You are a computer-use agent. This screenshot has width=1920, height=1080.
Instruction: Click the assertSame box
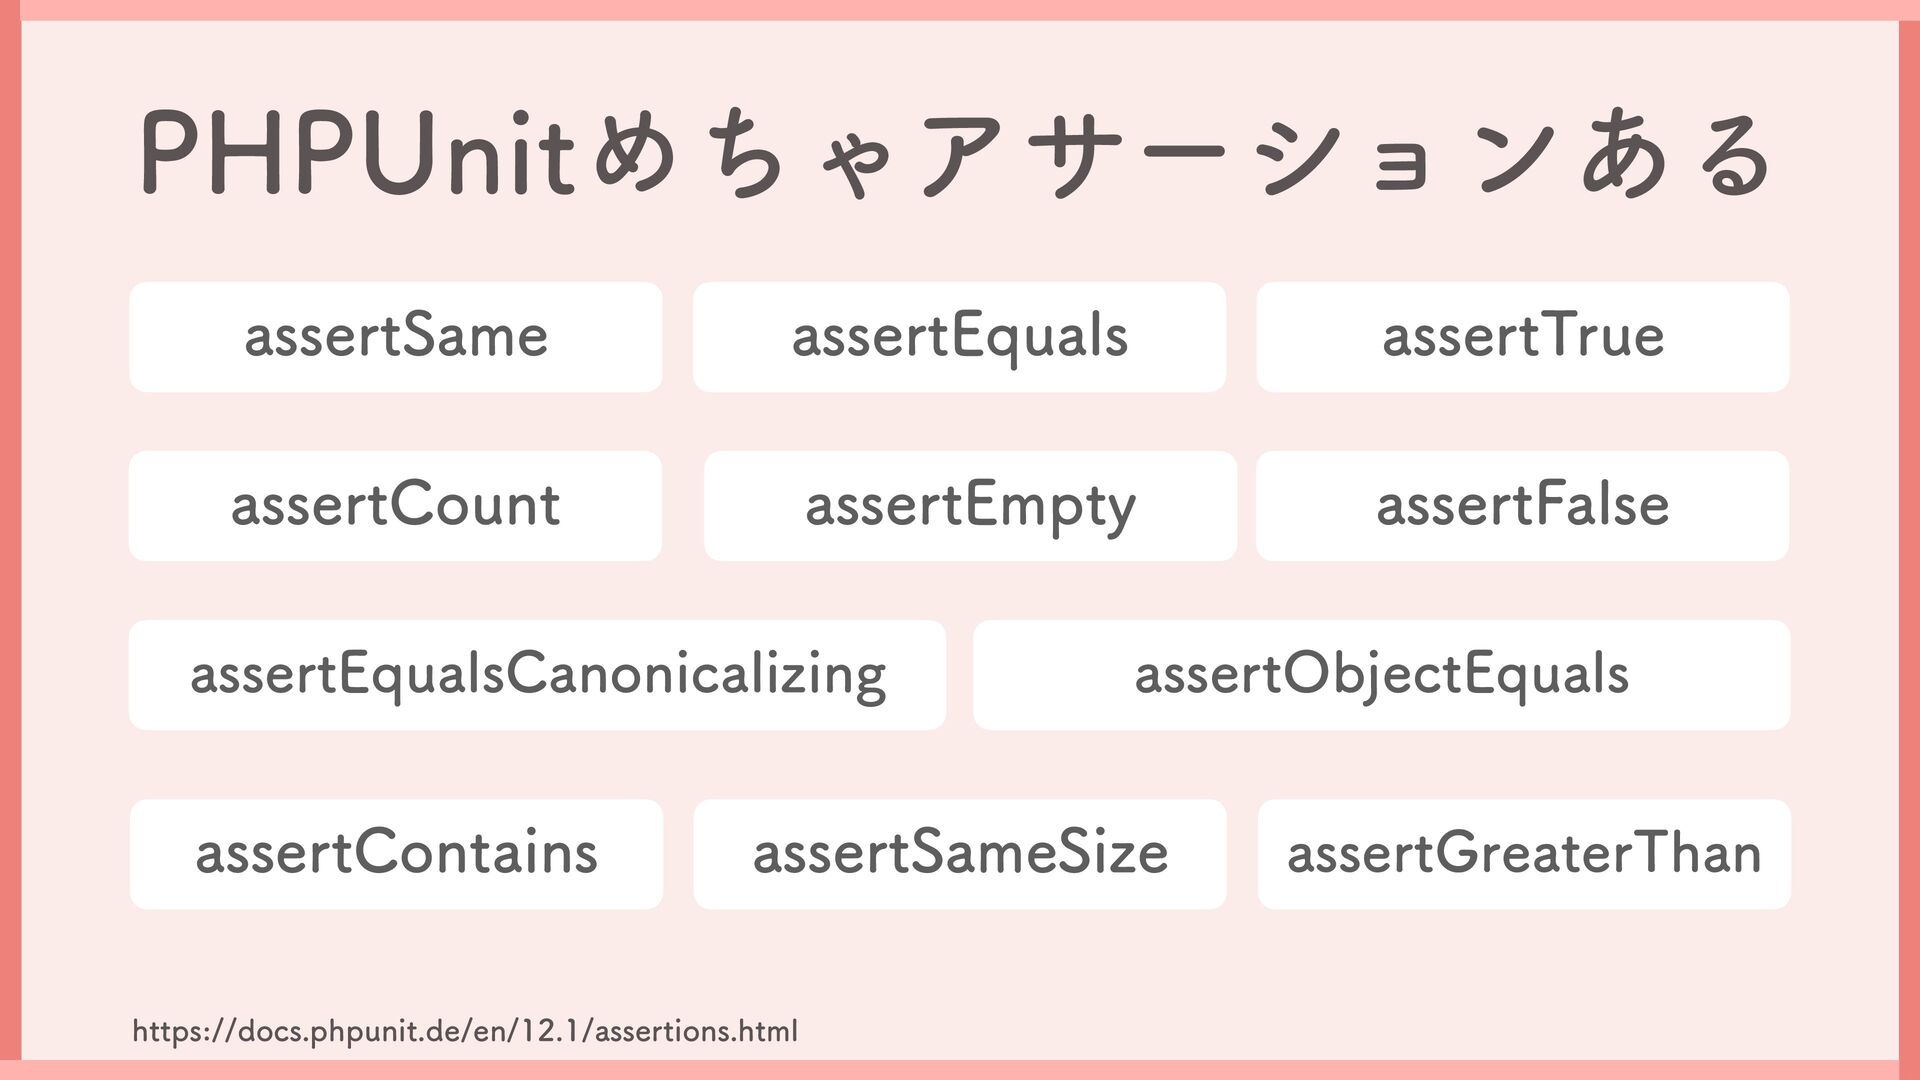[x=396, y=337]
